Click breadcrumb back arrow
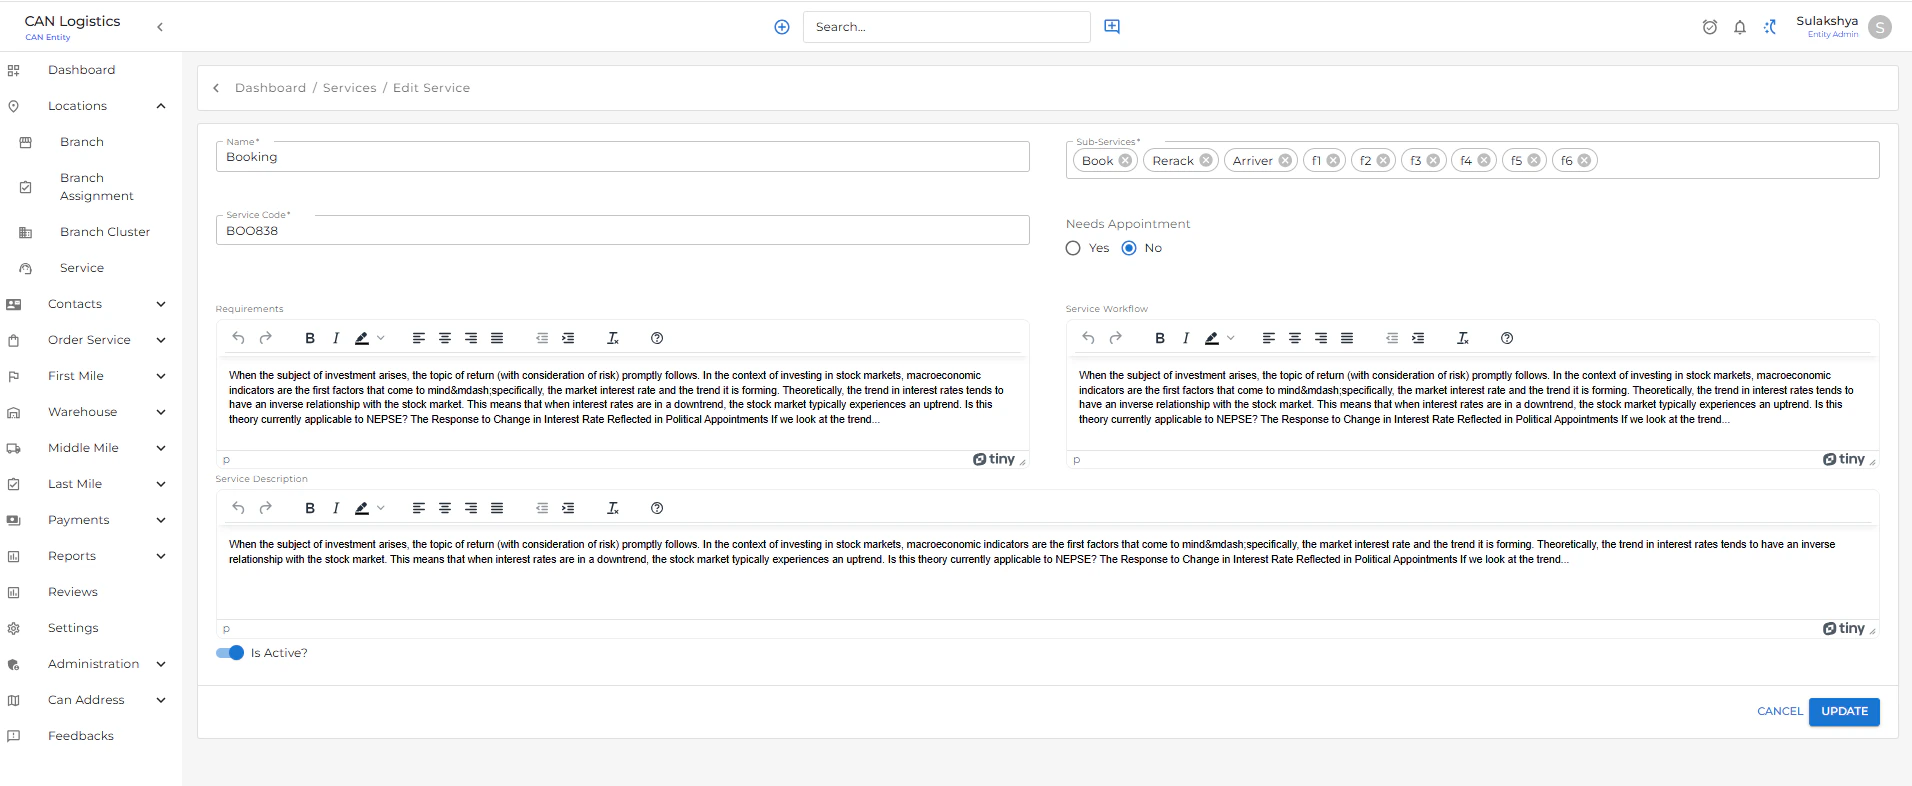The height and width of the screenshot is (786, 1912). pyautogui.click(x=216, y=88)
